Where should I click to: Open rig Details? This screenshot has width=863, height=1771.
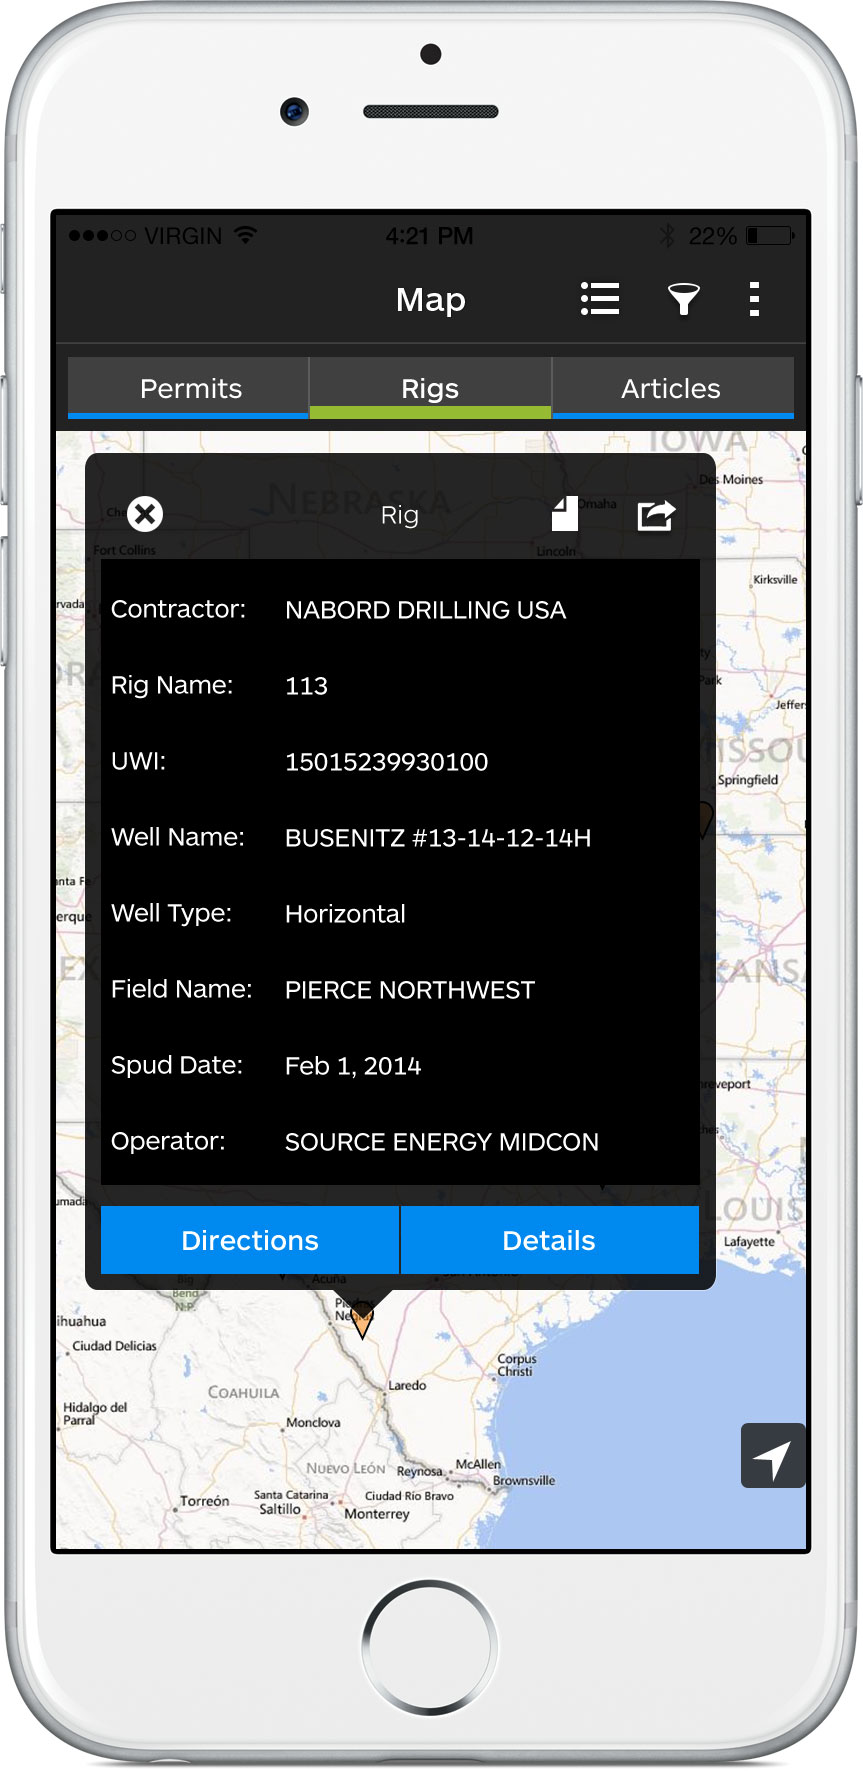click(549, 1240)
